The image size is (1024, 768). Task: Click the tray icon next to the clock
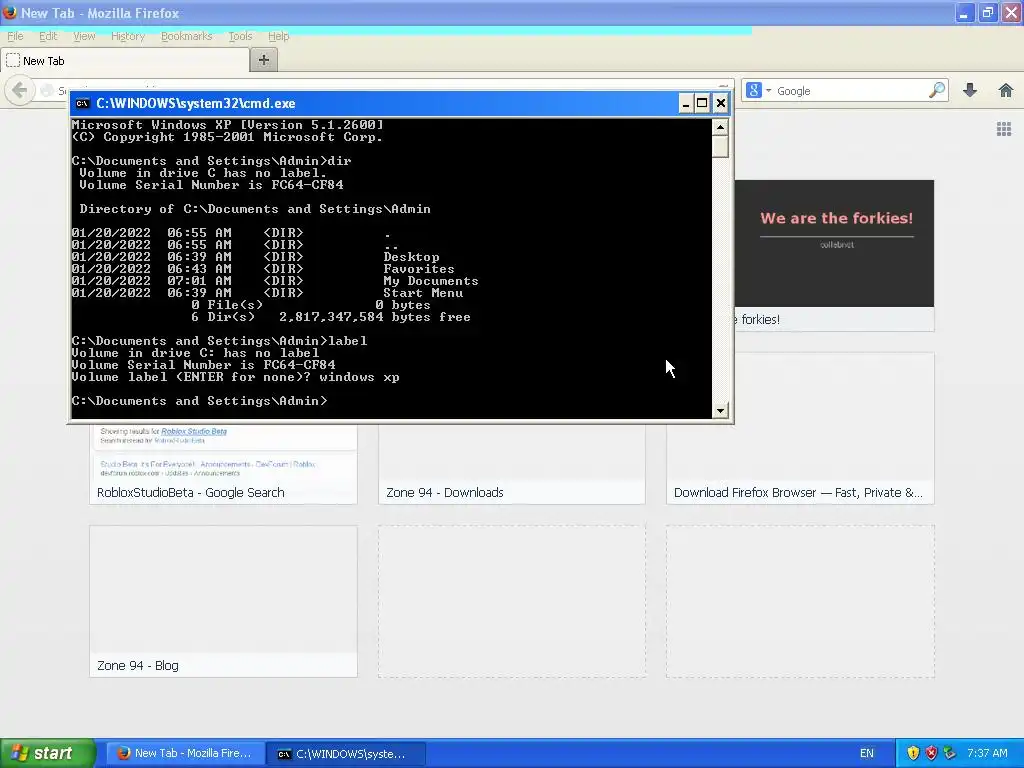950,753
